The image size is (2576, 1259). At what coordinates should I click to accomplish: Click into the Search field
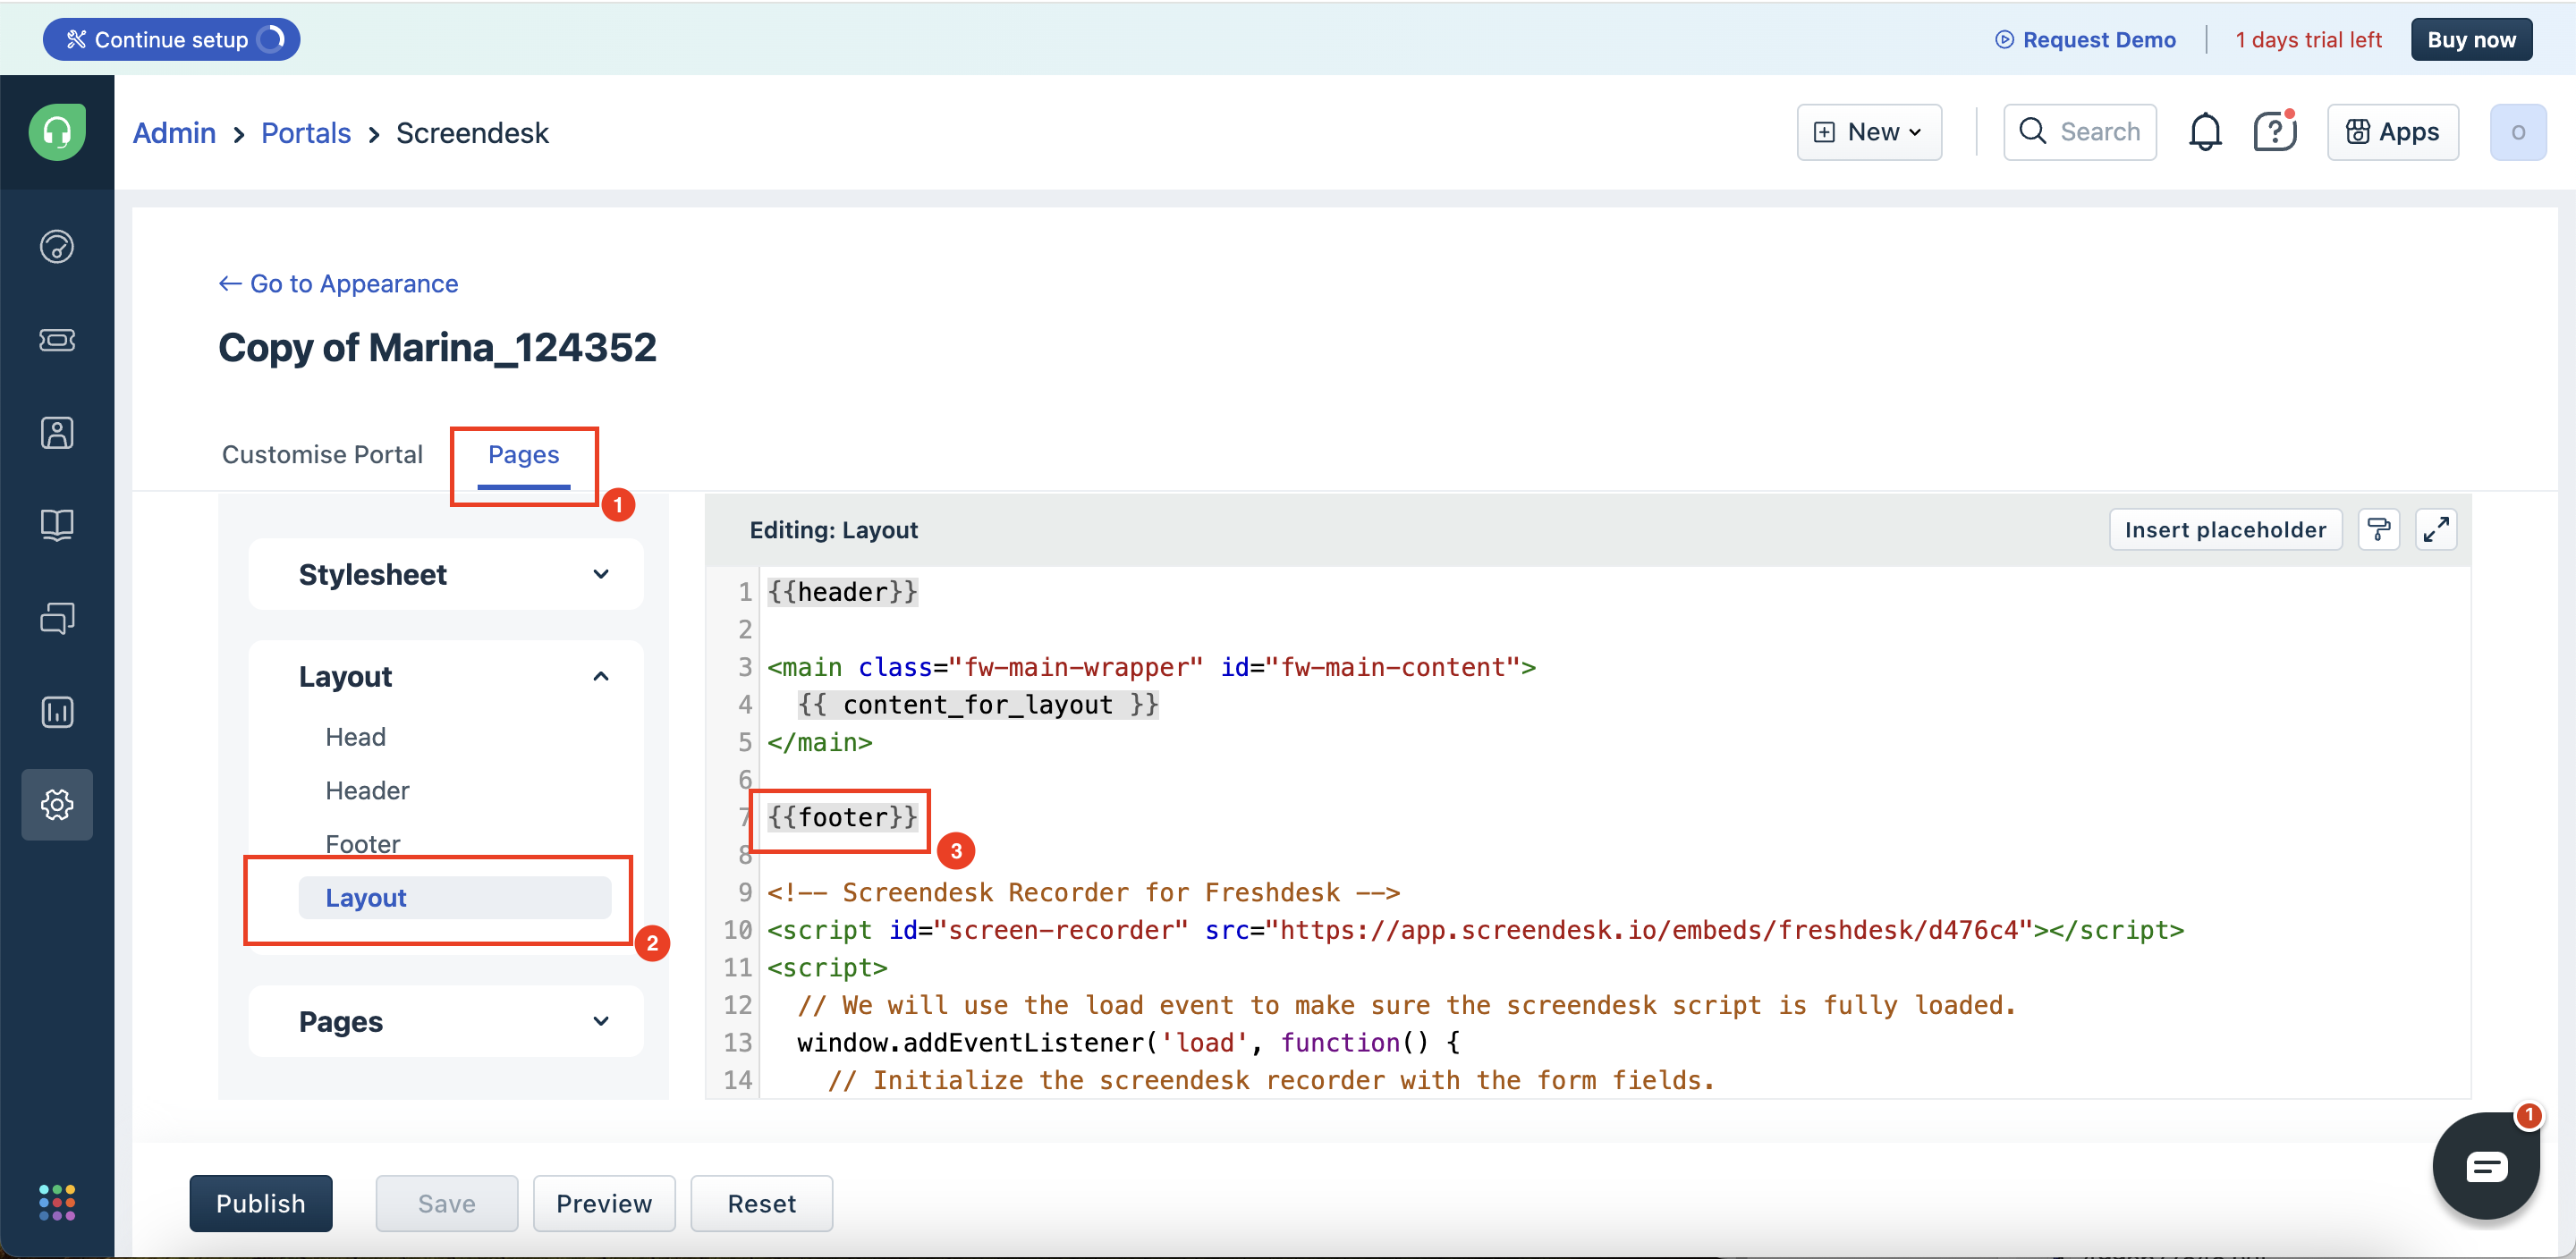coord(2080,132)
